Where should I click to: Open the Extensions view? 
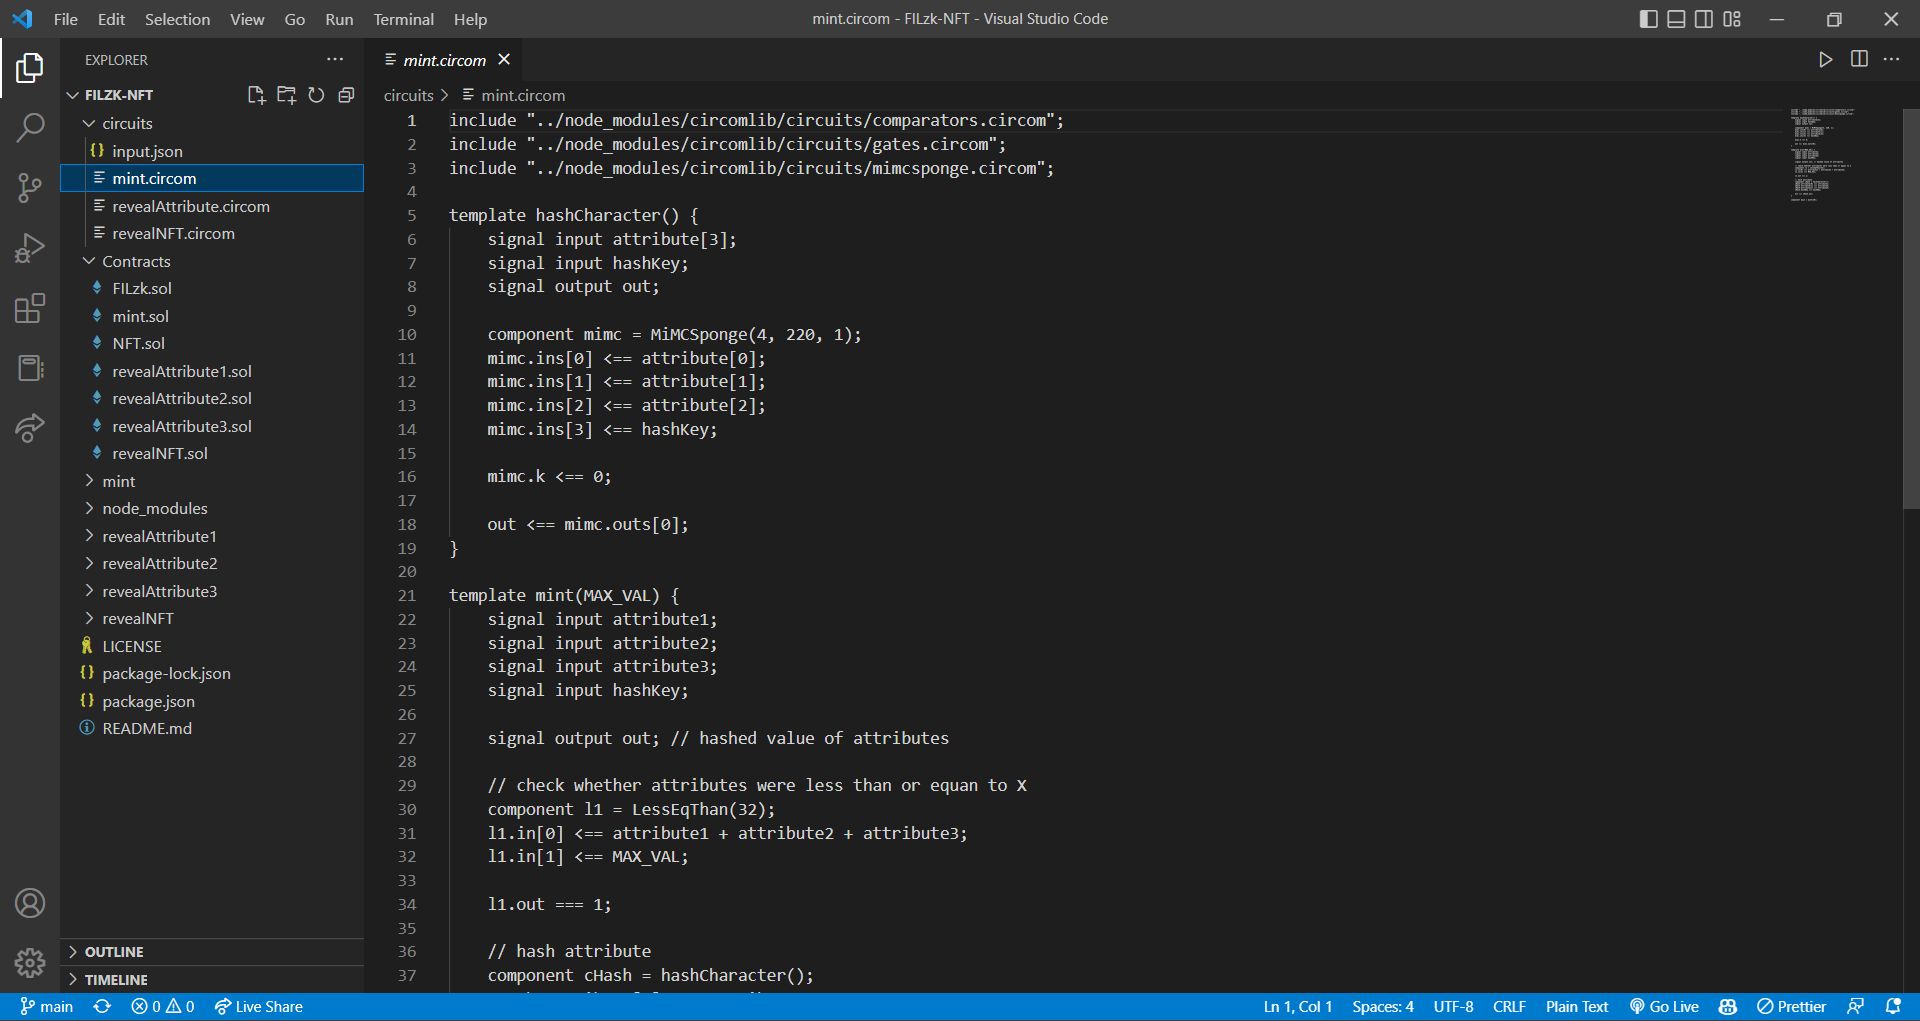coord(30,308)
